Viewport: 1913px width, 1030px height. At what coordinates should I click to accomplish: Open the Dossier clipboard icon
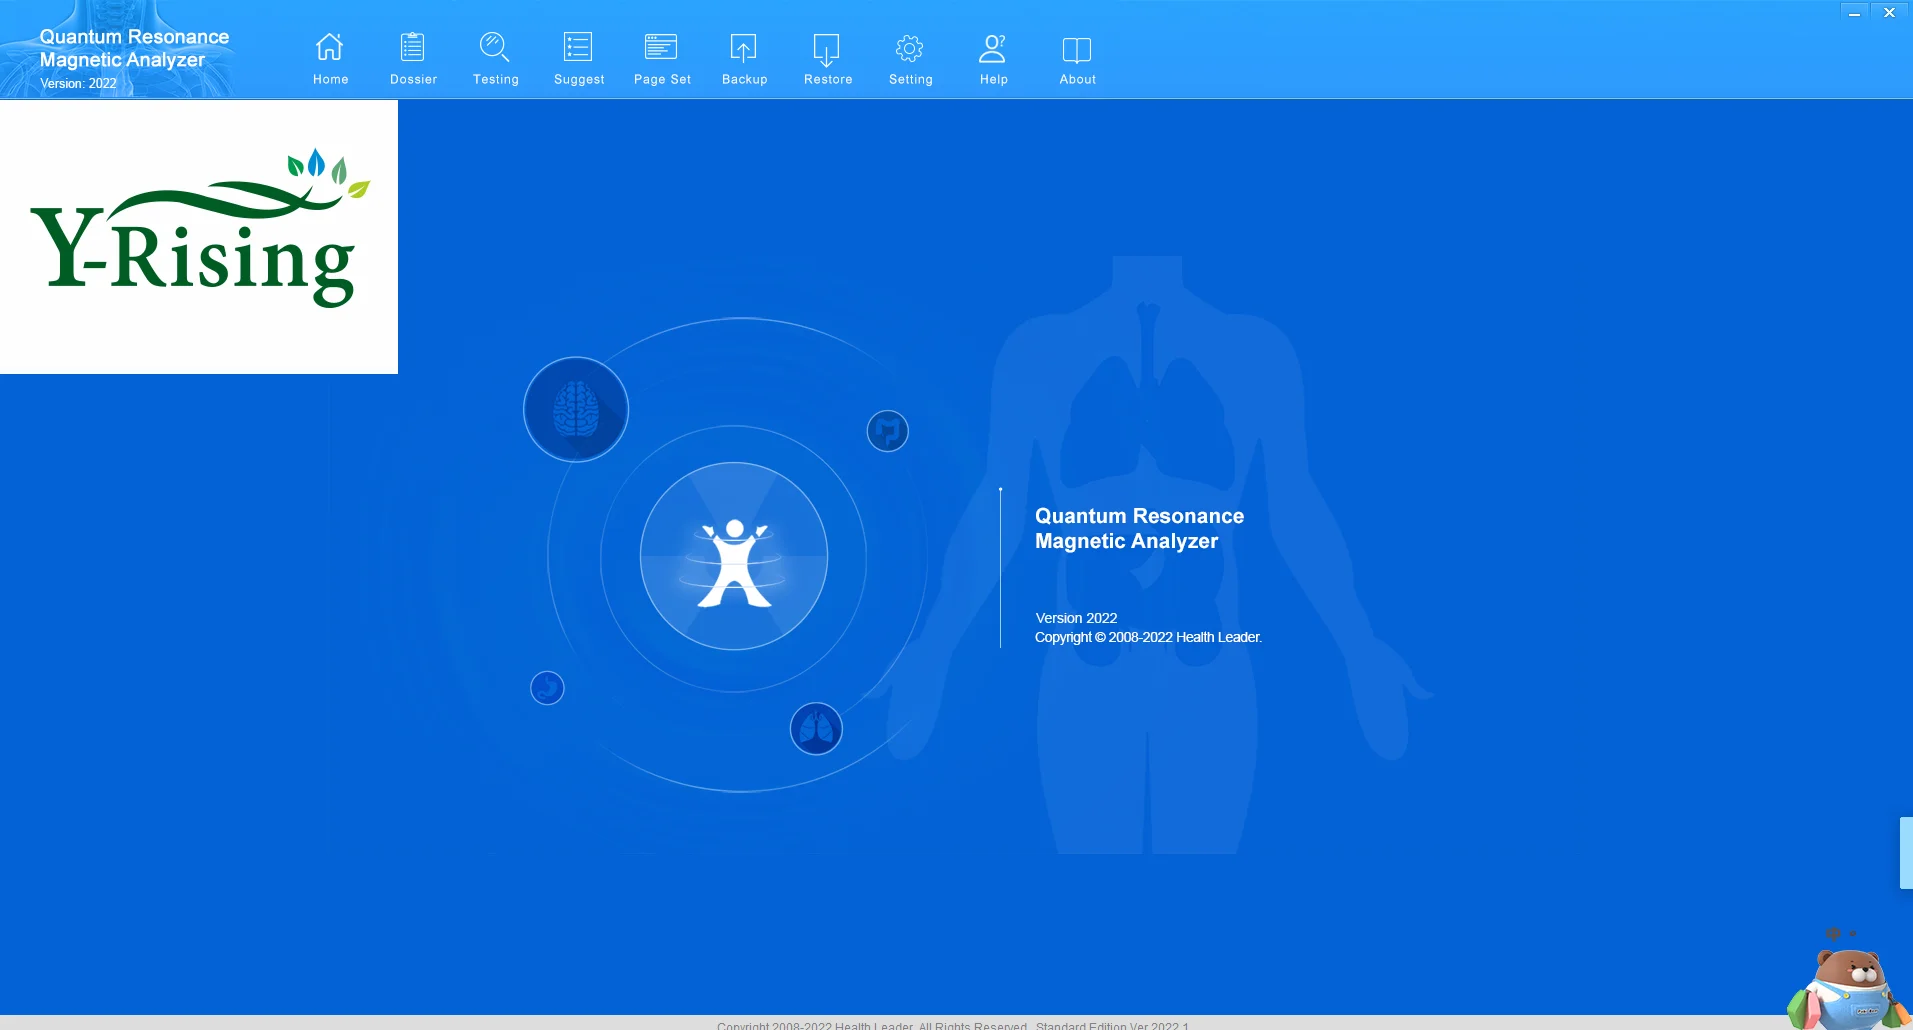pyautogui.click(x=413, y=48)
